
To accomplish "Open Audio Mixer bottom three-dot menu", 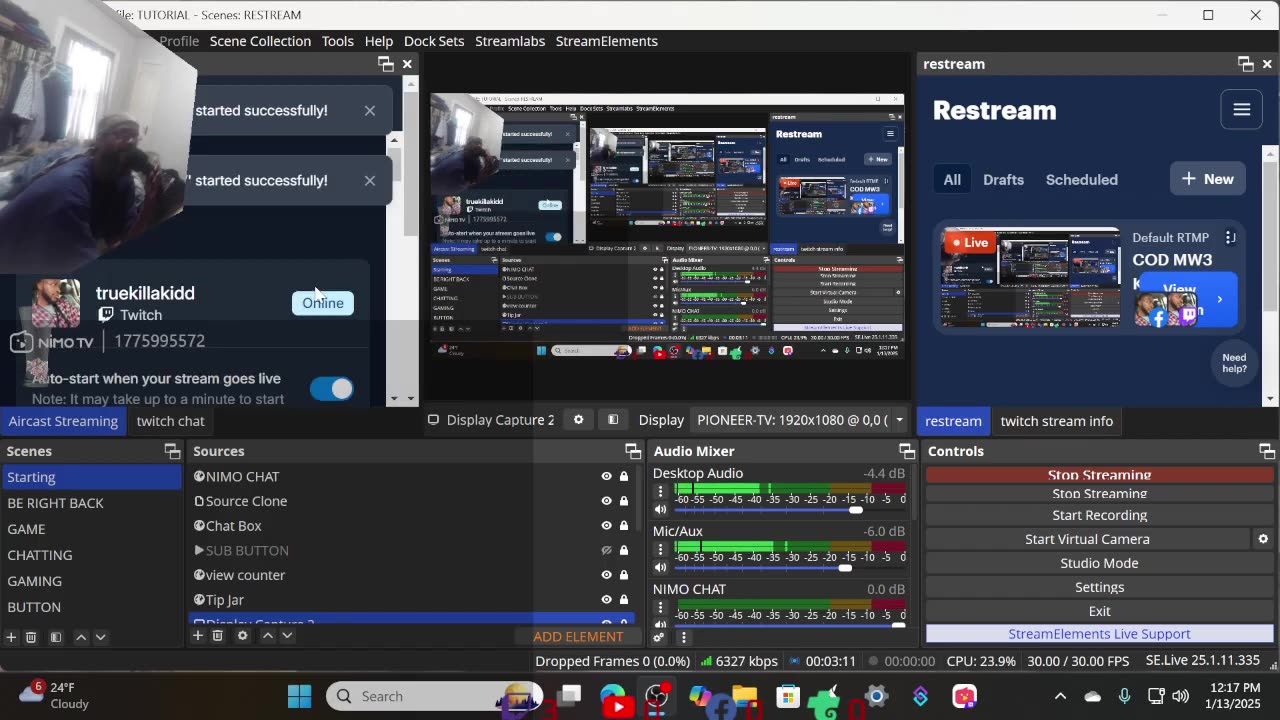I will (x=683, y=637).
